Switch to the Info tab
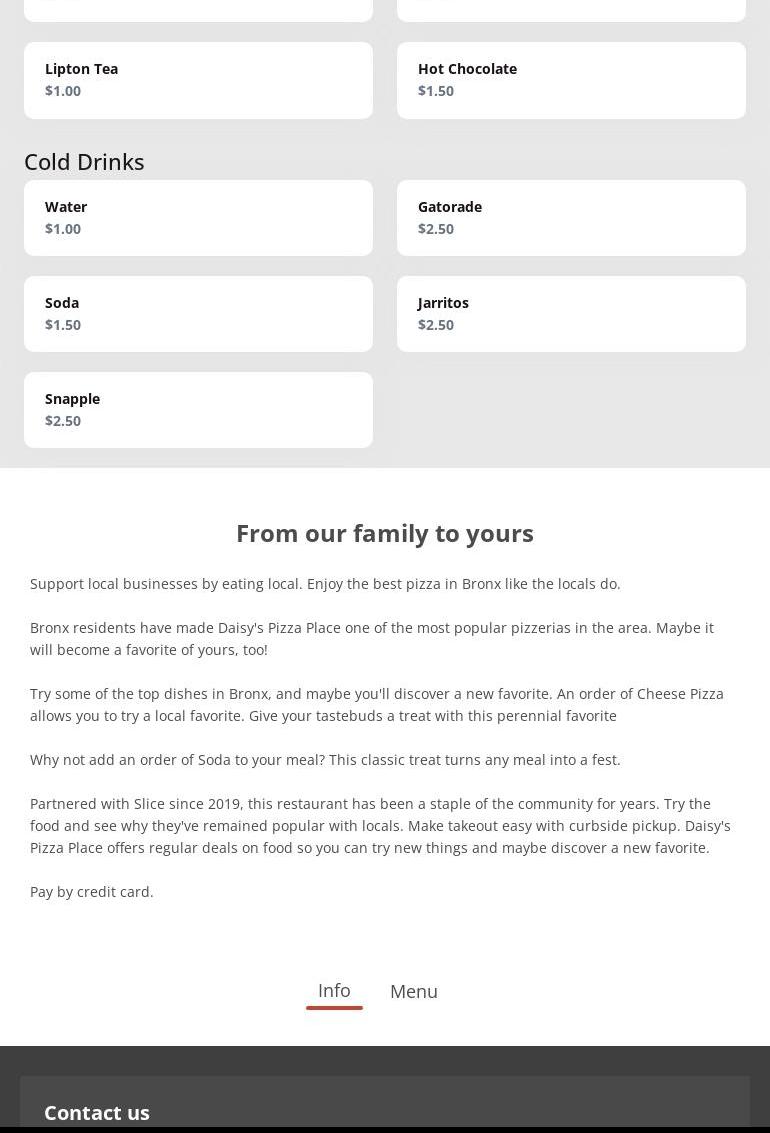Screen dimensions: 770x1133 334,991
